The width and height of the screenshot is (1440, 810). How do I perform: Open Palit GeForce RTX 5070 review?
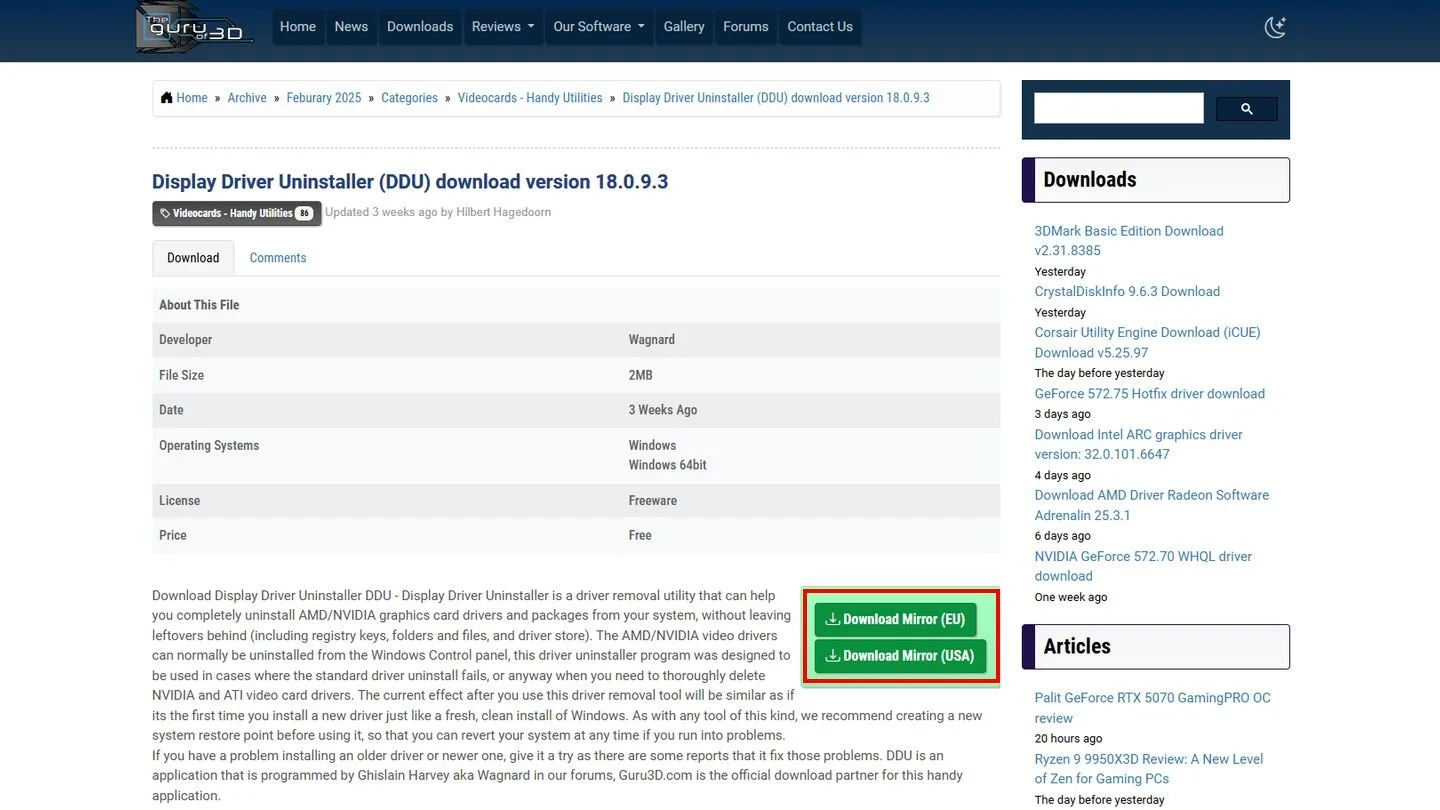coord(1153,708)
